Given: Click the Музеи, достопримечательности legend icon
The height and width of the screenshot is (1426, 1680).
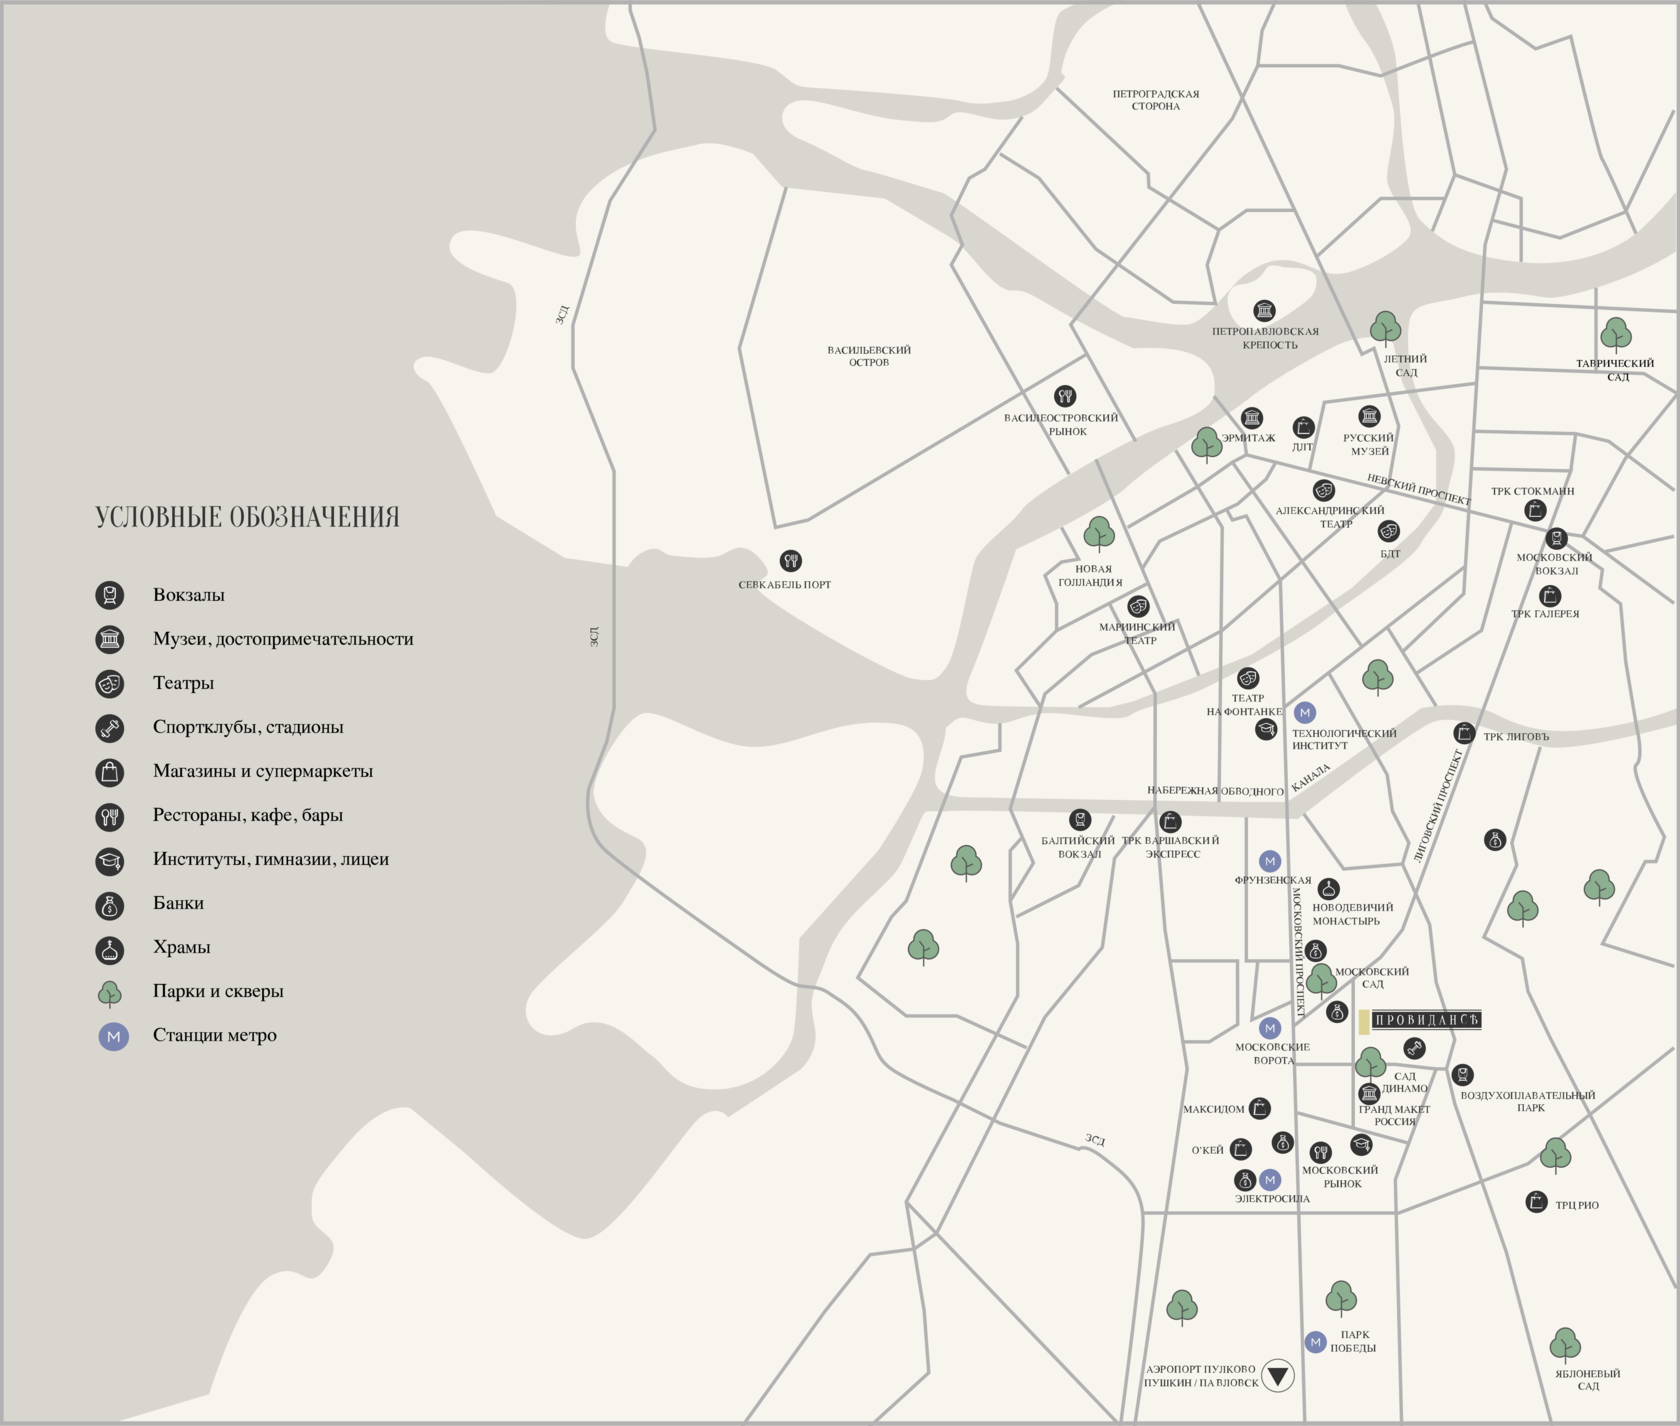Looking at the screenshot, I should (110, 639).
